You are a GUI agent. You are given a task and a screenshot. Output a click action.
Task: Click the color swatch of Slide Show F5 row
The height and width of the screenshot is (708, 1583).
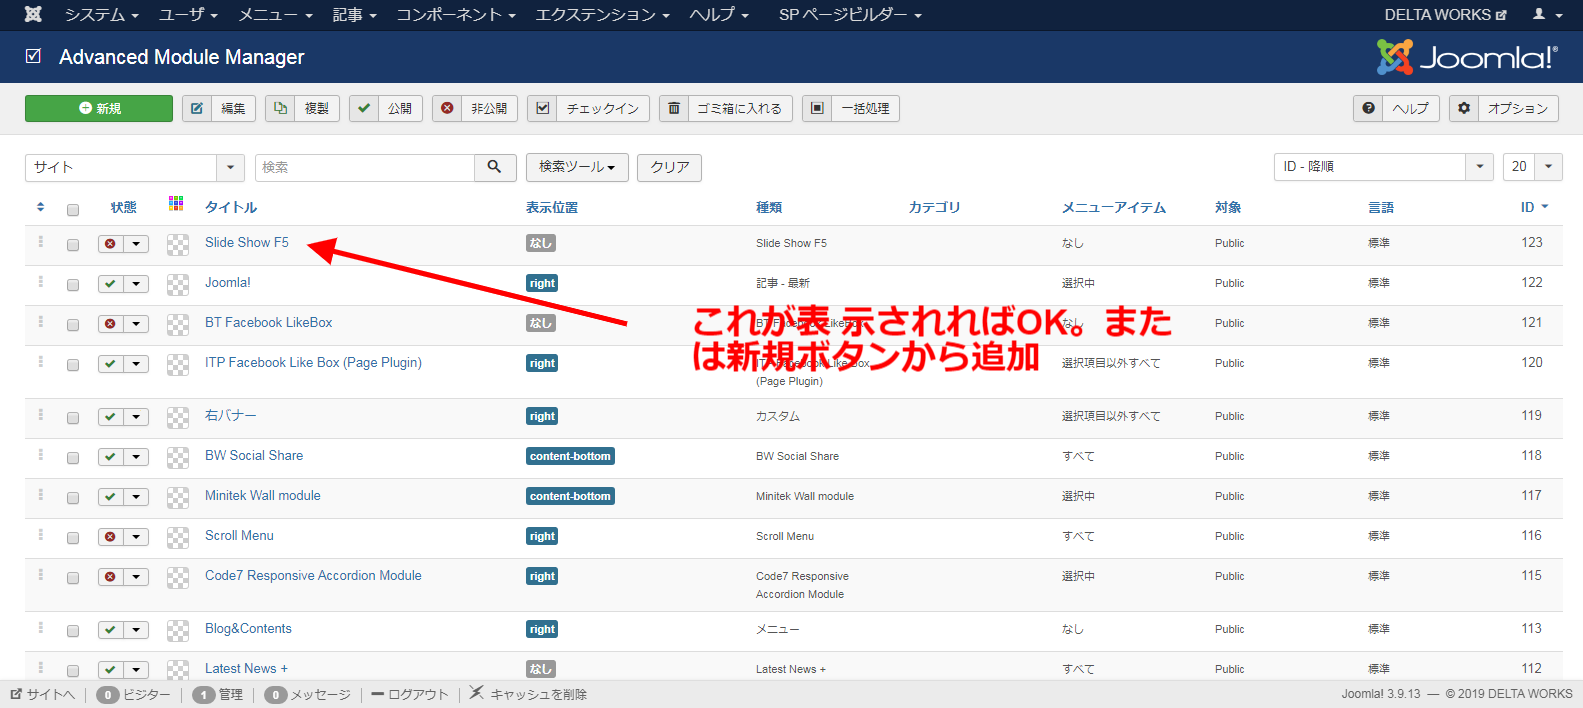(178, 244)
